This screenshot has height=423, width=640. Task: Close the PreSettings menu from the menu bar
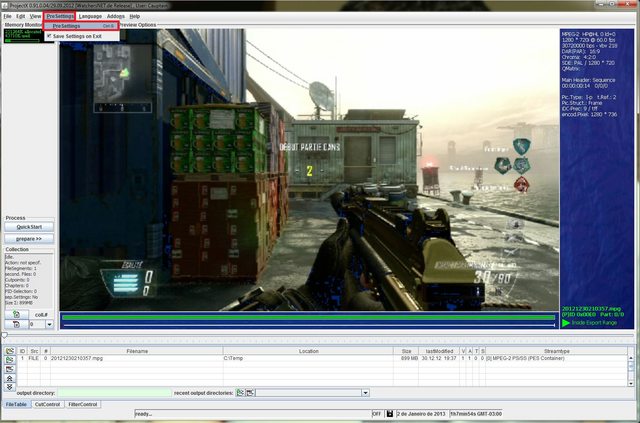60,16
